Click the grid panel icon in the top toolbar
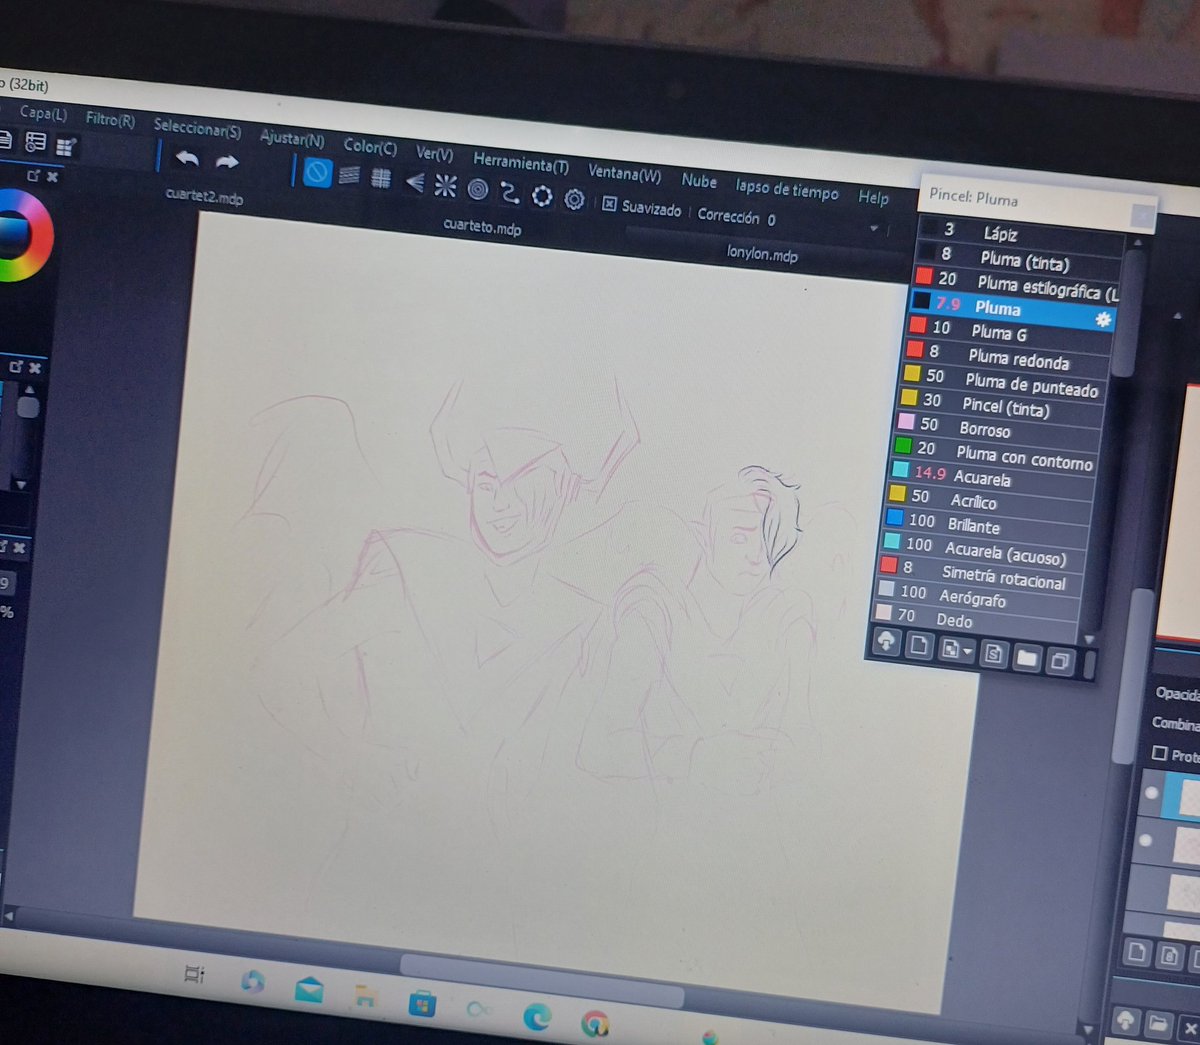Screen dimensions: 1200x1045 [x=65, y=148]
